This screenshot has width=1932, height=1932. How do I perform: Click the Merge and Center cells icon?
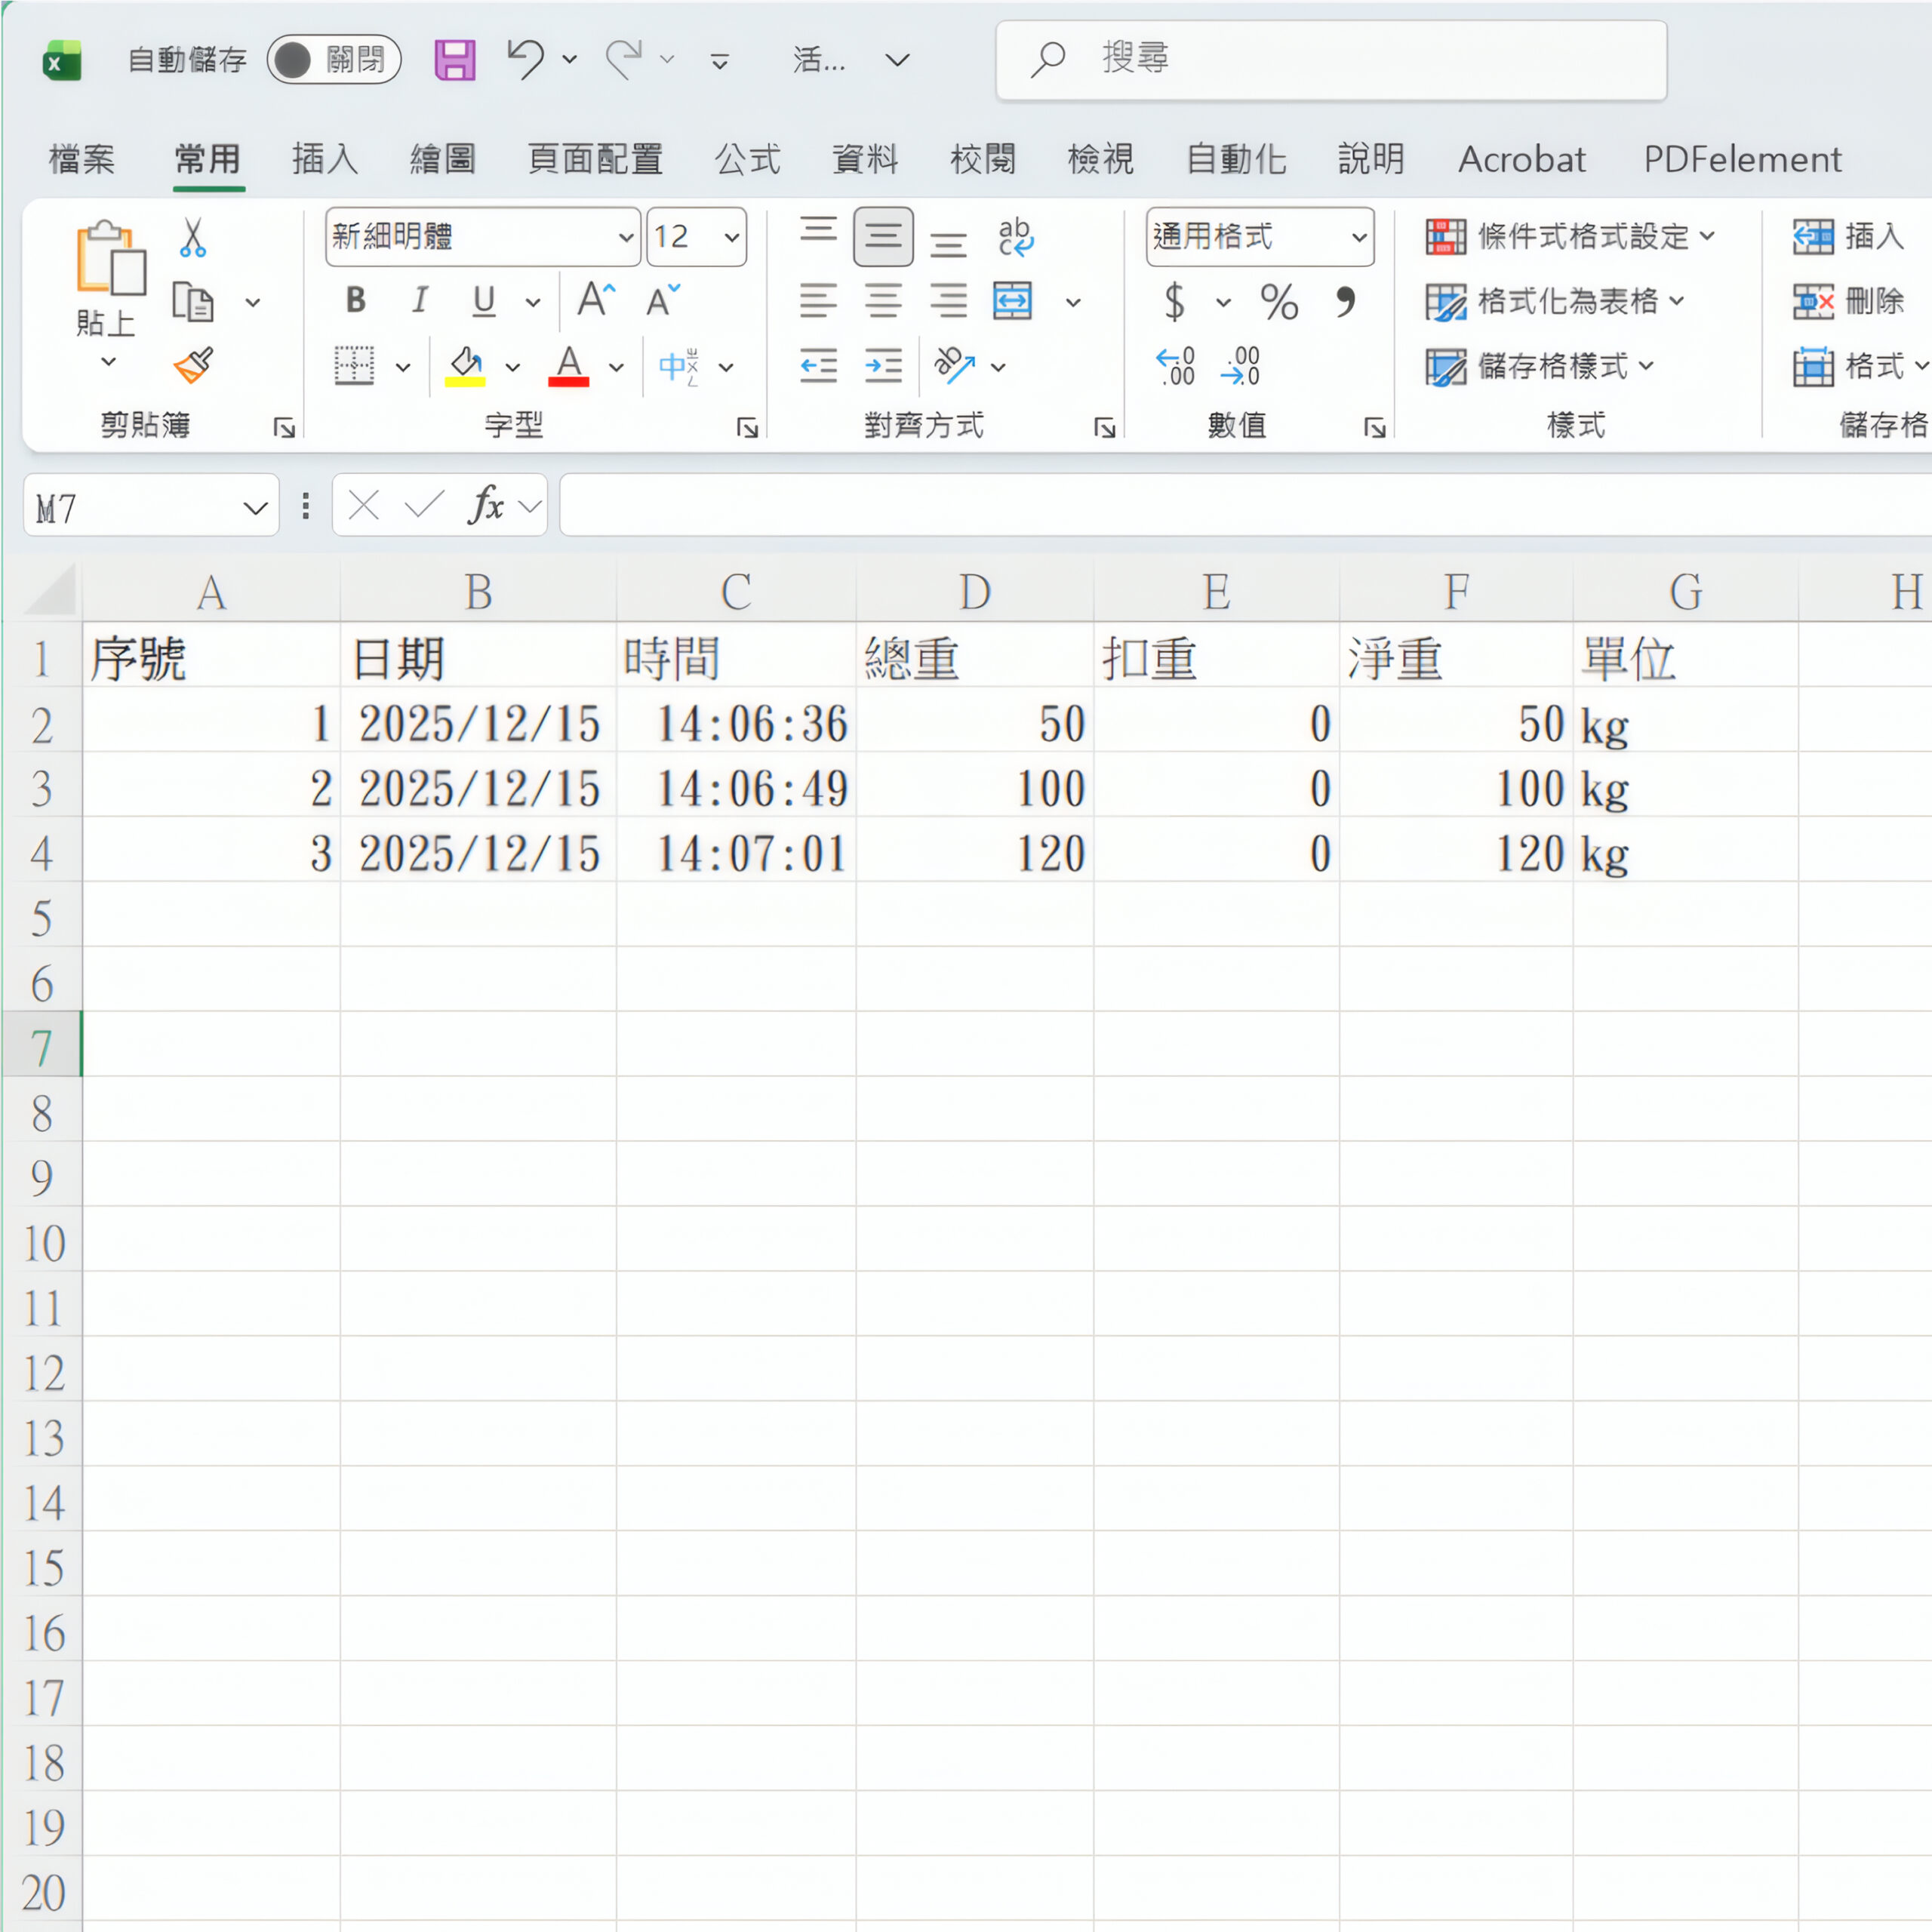(1012, 301)
